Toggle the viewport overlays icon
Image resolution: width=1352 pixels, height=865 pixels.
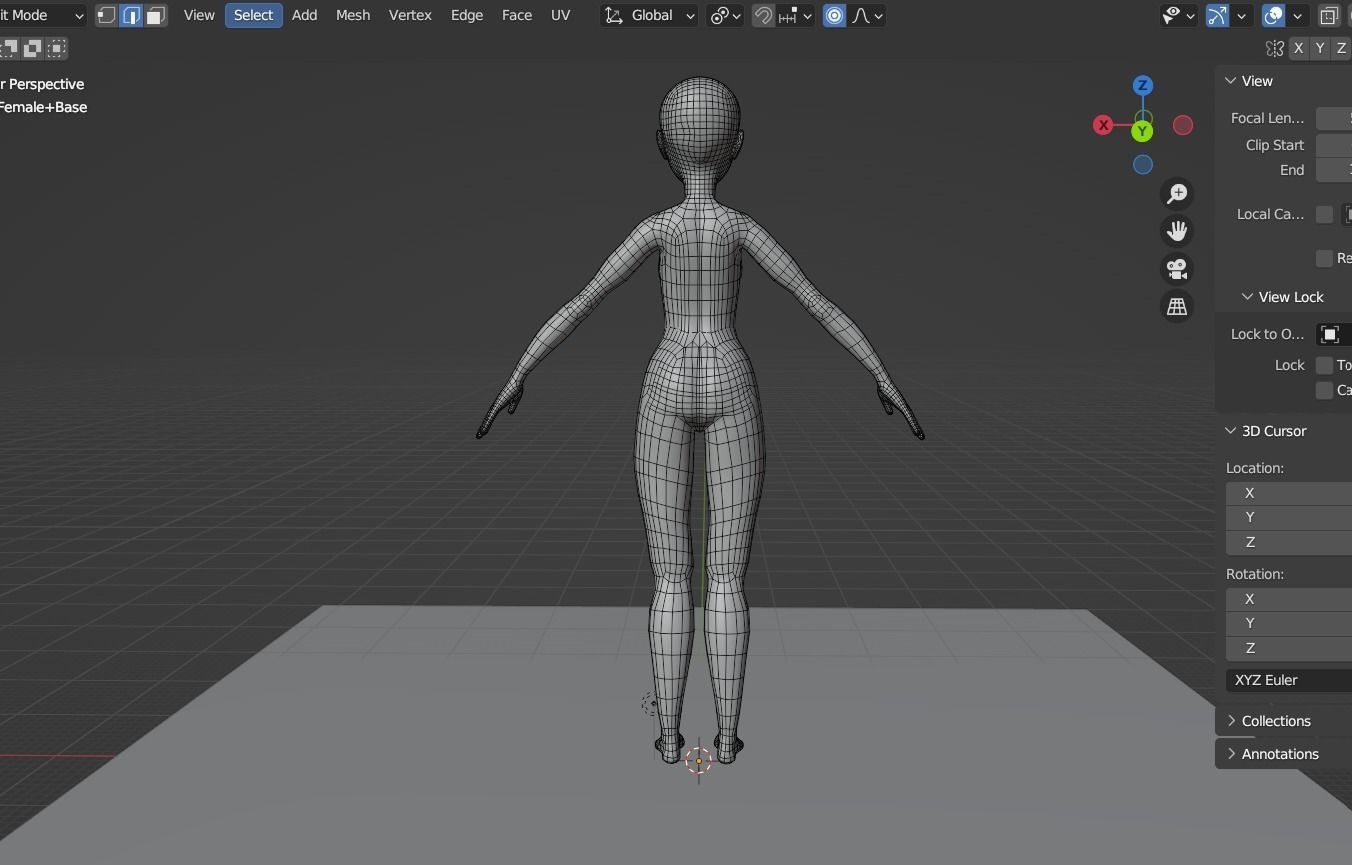(x=1273, y=15)
